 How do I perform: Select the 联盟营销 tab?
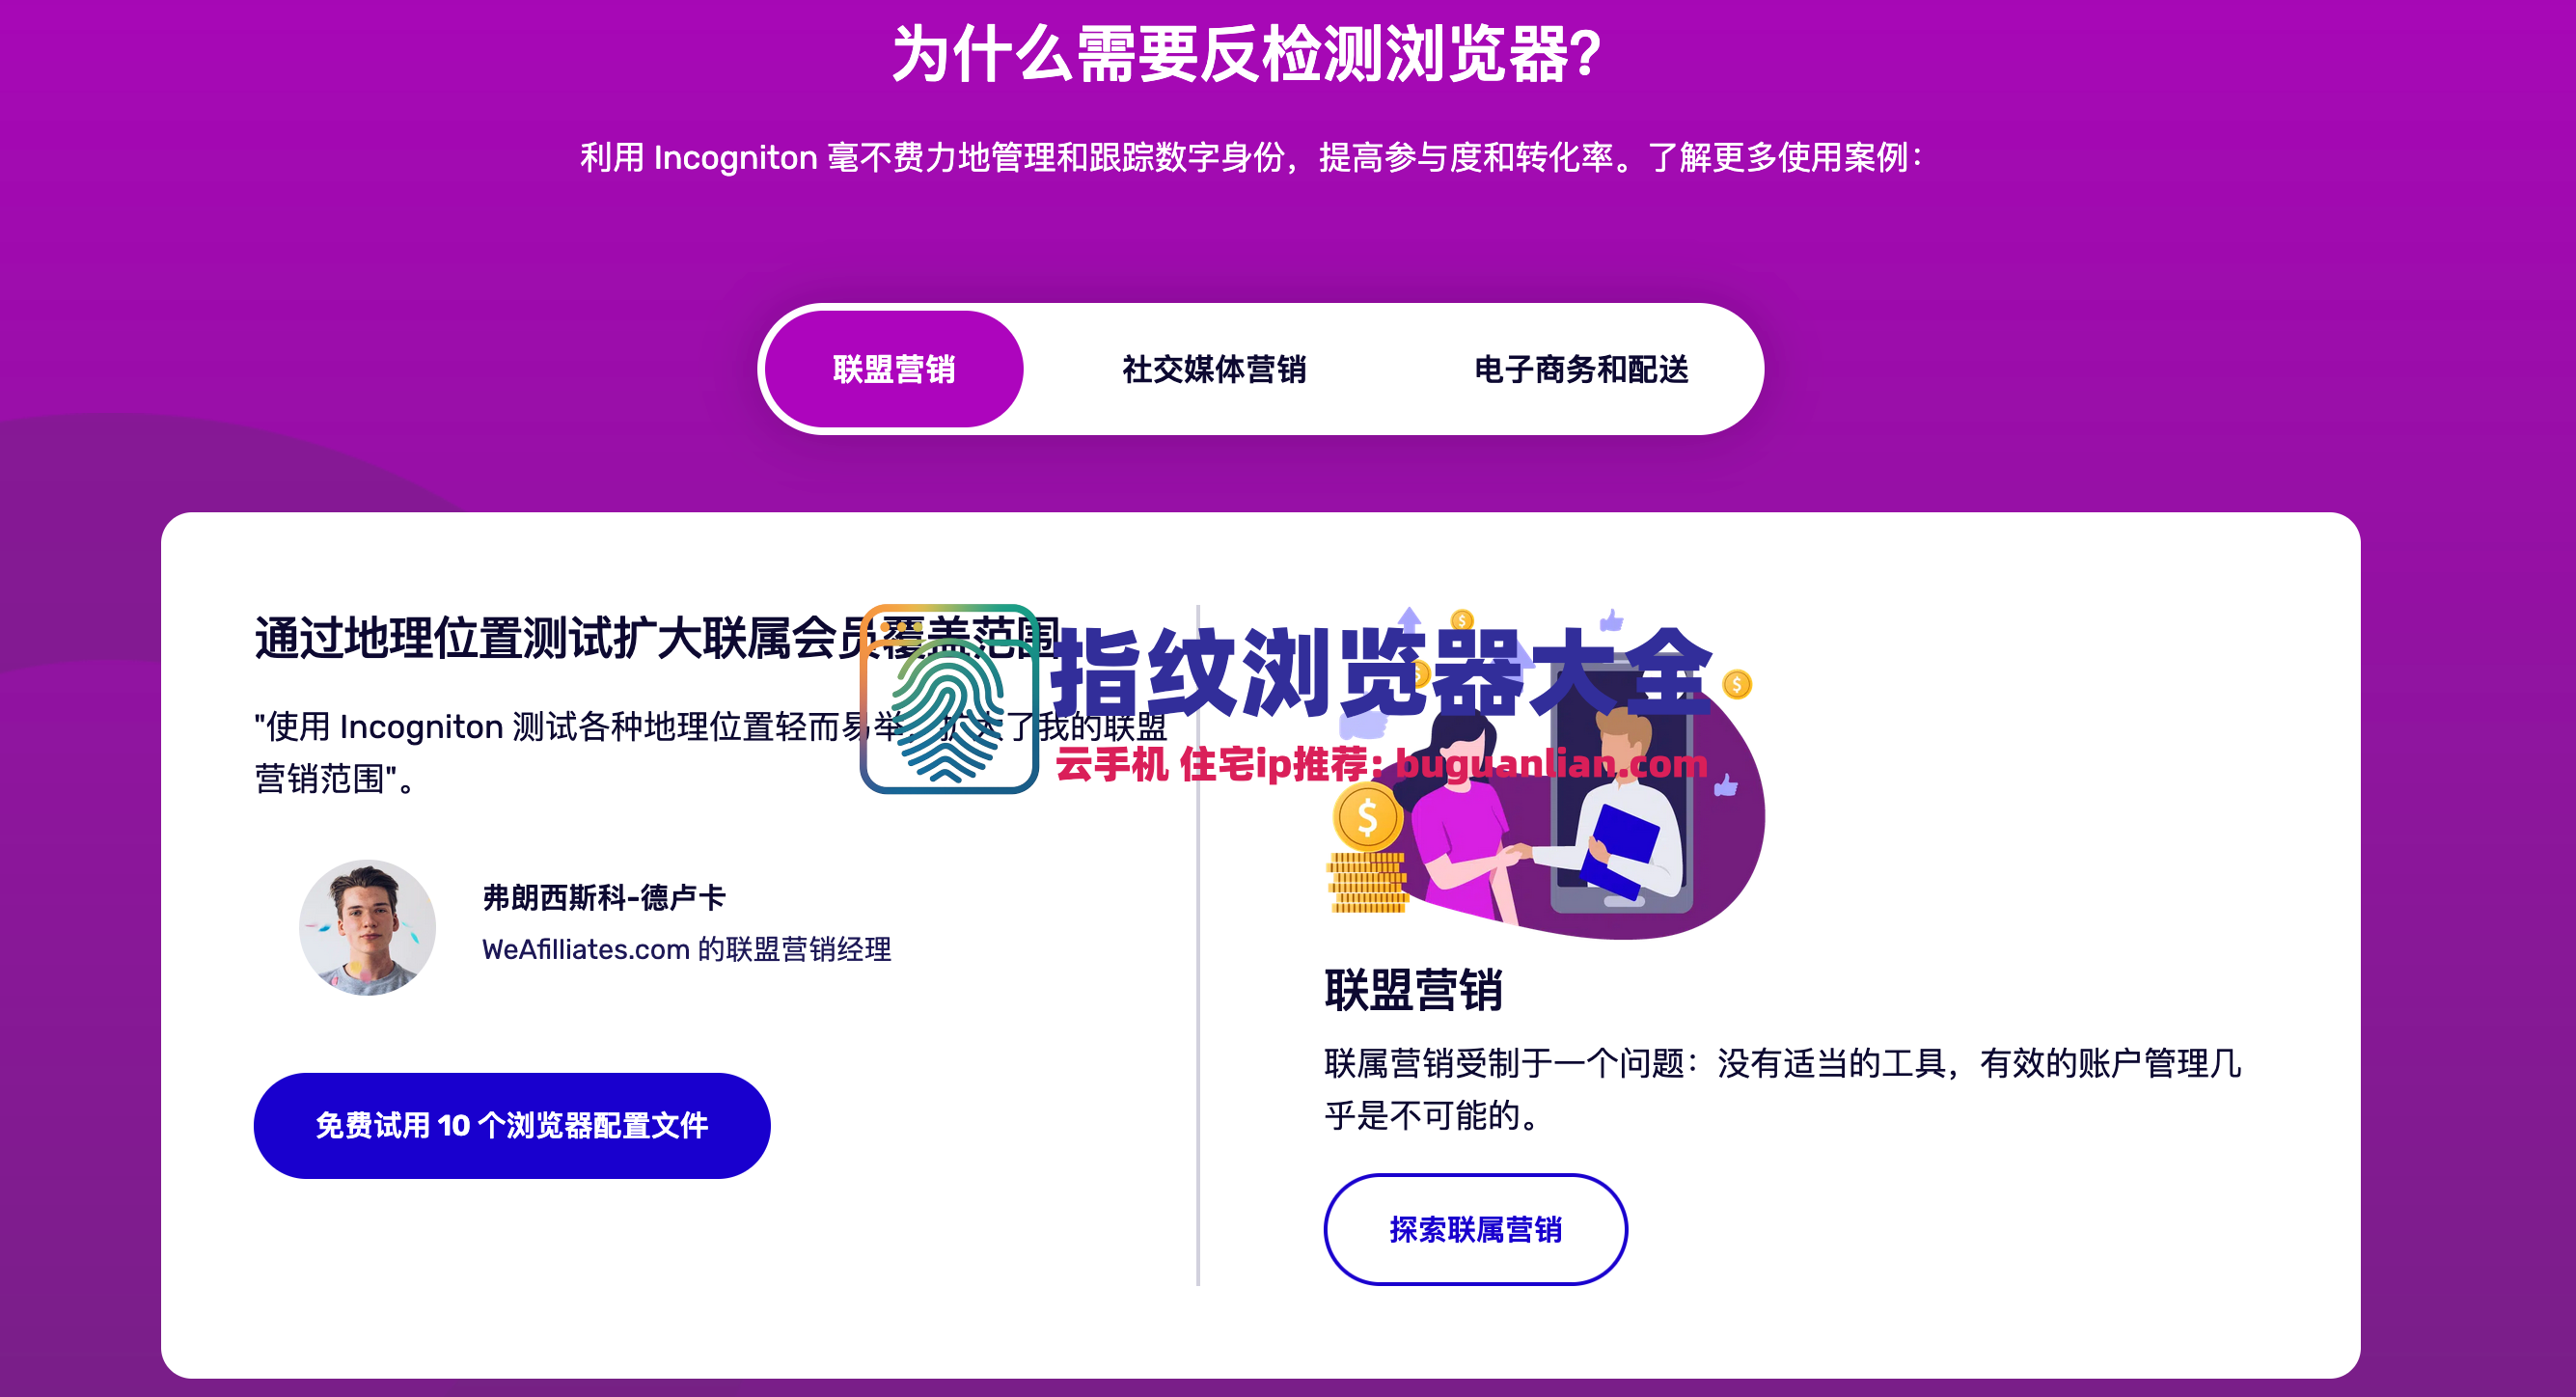[894, 369]
